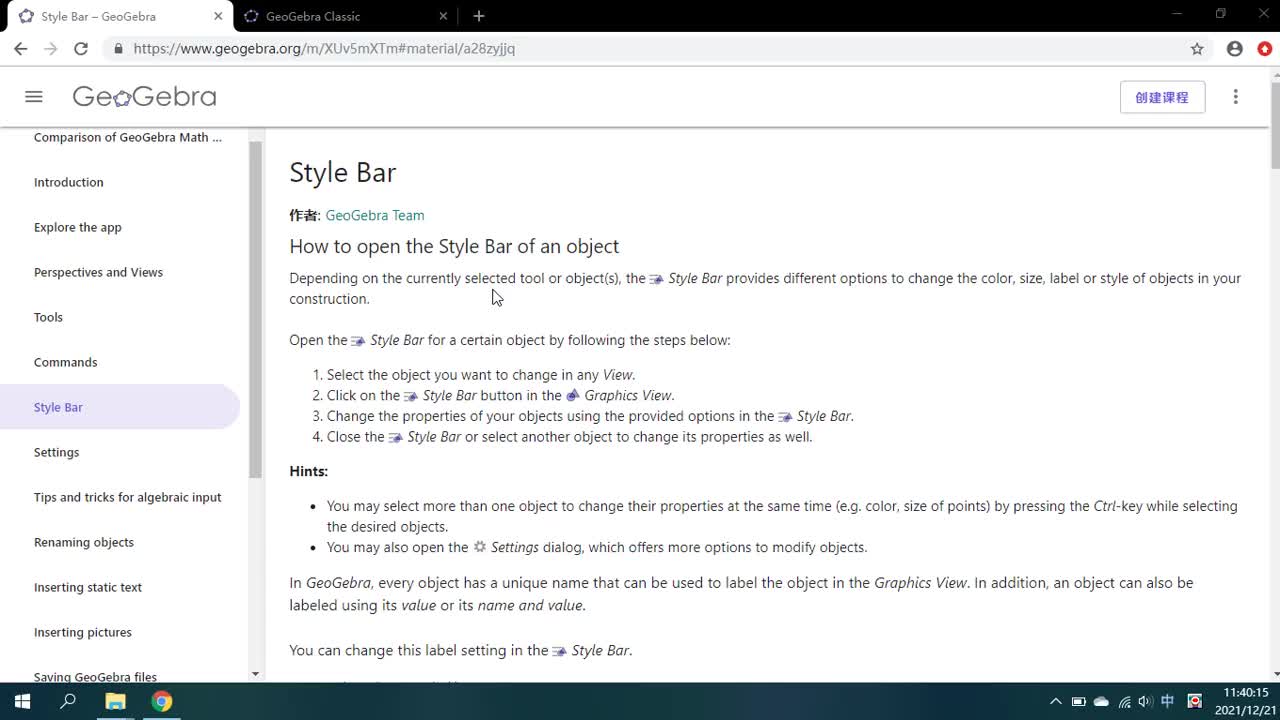Click the red tray application icon
1280x720 pixels.
click(1194, 702)
